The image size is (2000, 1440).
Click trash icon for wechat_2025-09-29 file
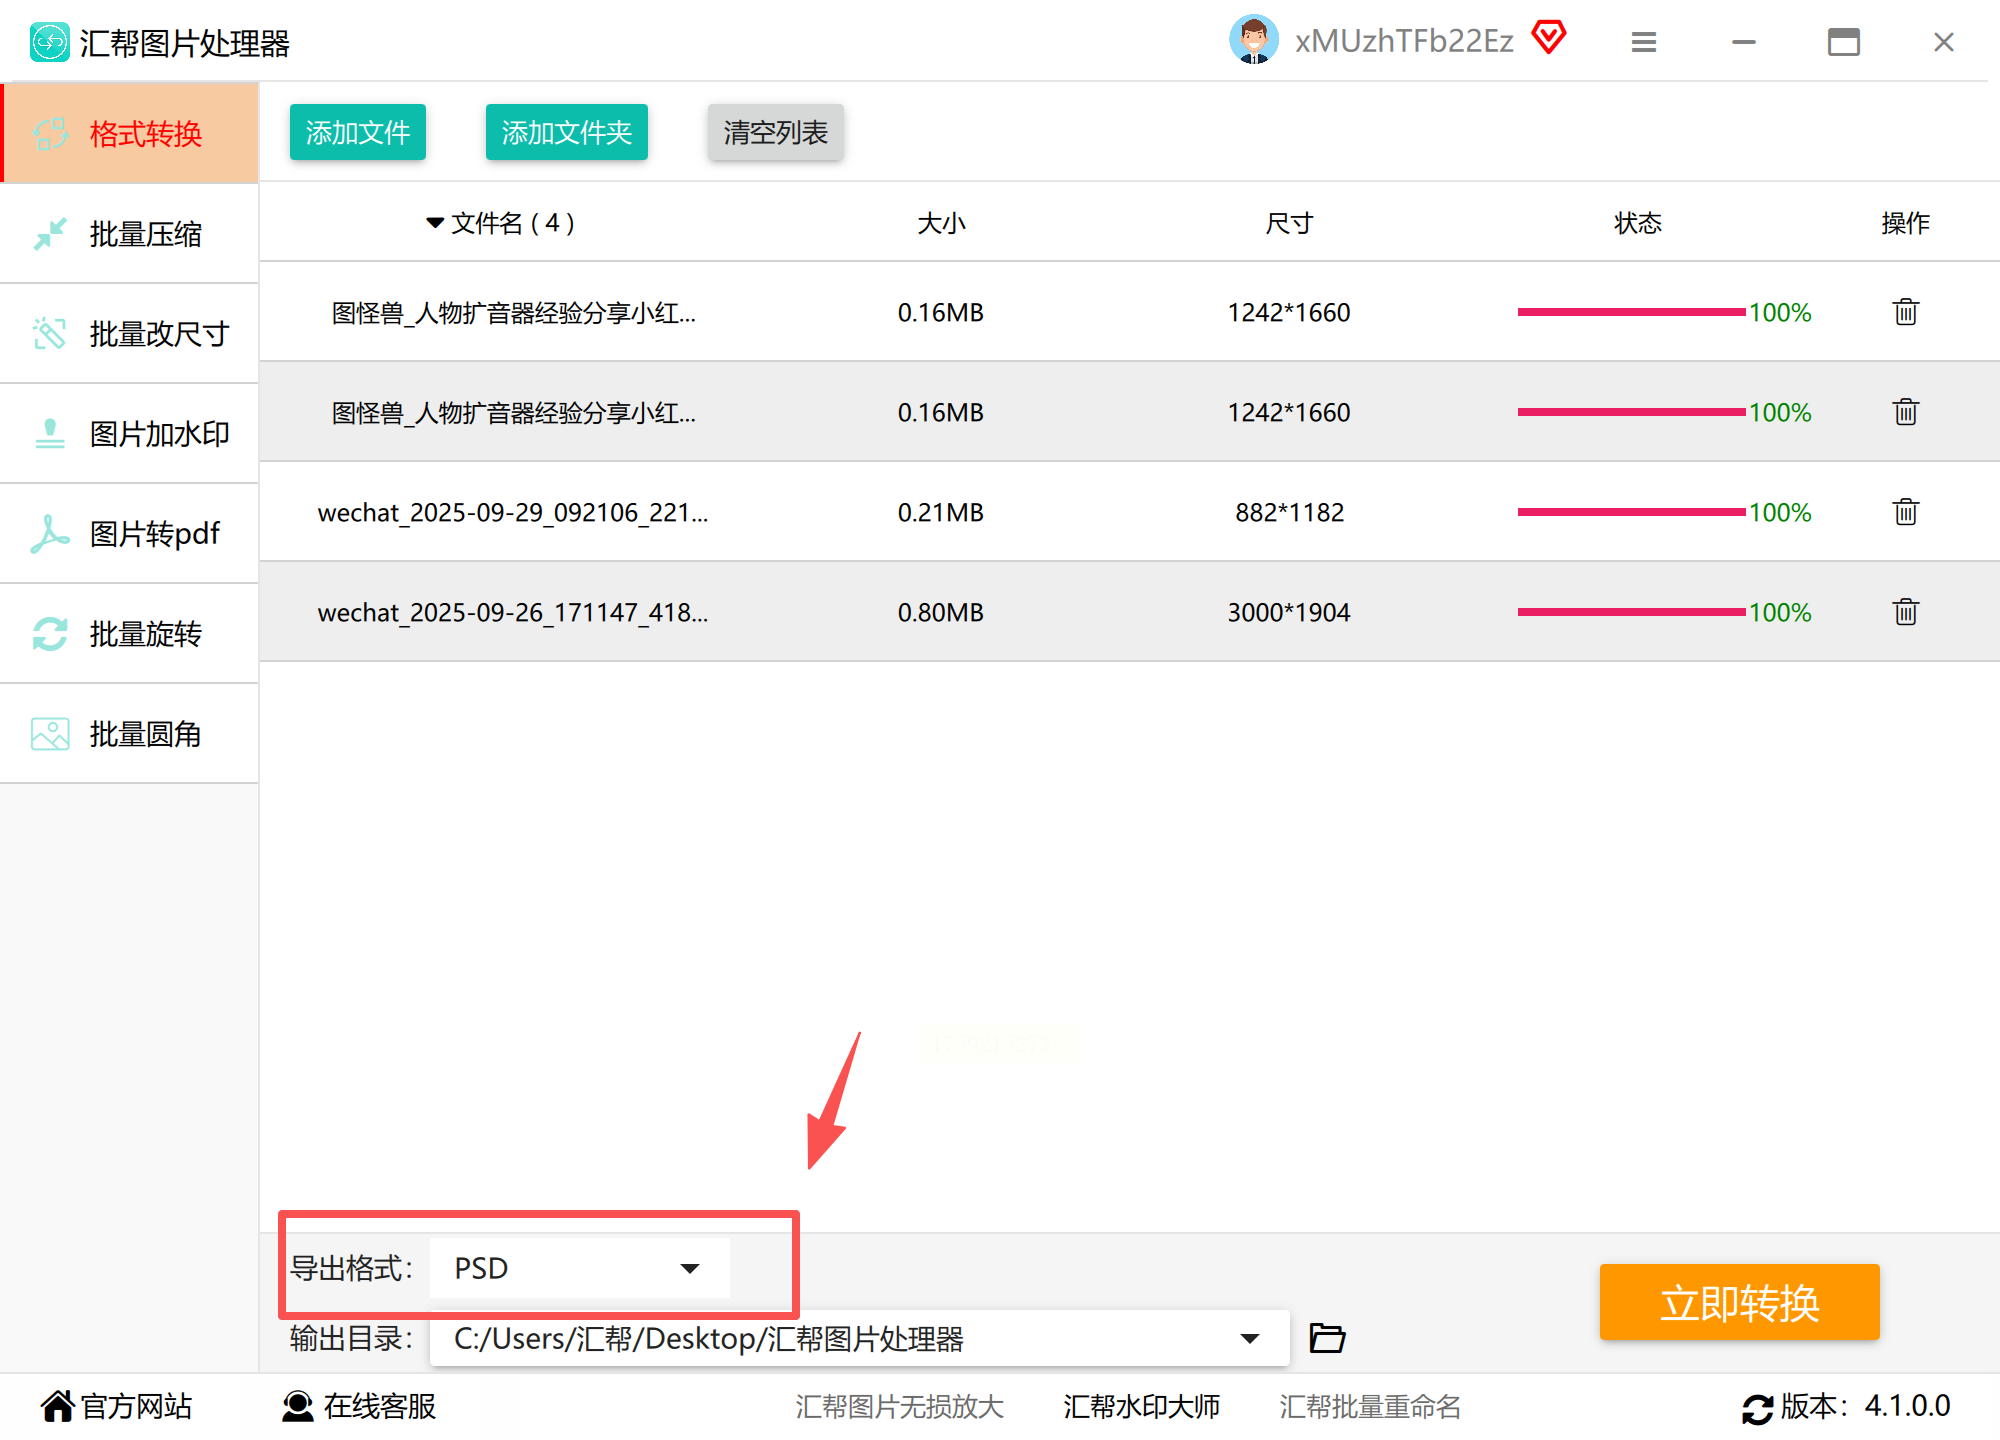tap(1905, 512)
